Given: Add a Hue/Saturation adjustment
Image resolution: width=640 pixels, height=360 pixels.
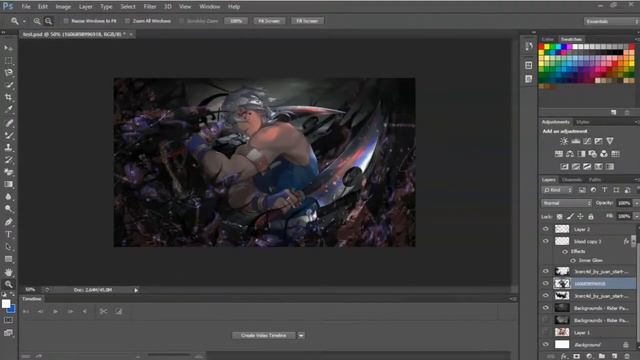Looking at the screenshot, I should coord(559,154).
